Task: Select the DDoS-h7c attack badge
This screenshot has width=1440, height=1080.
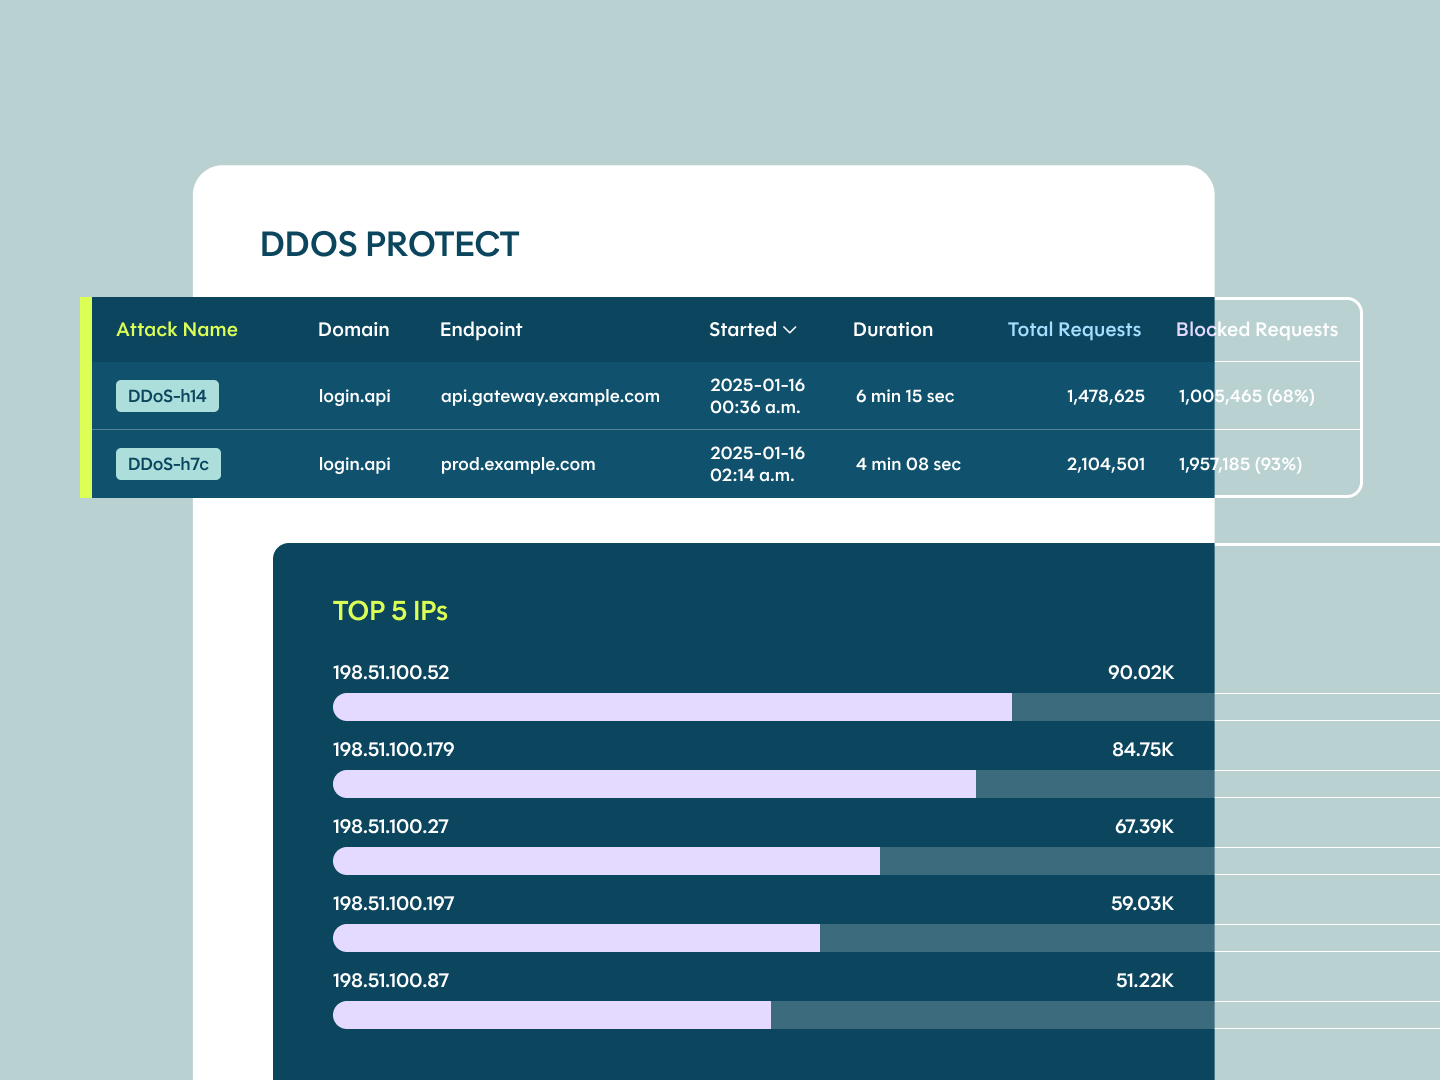Action: point(168,463)
